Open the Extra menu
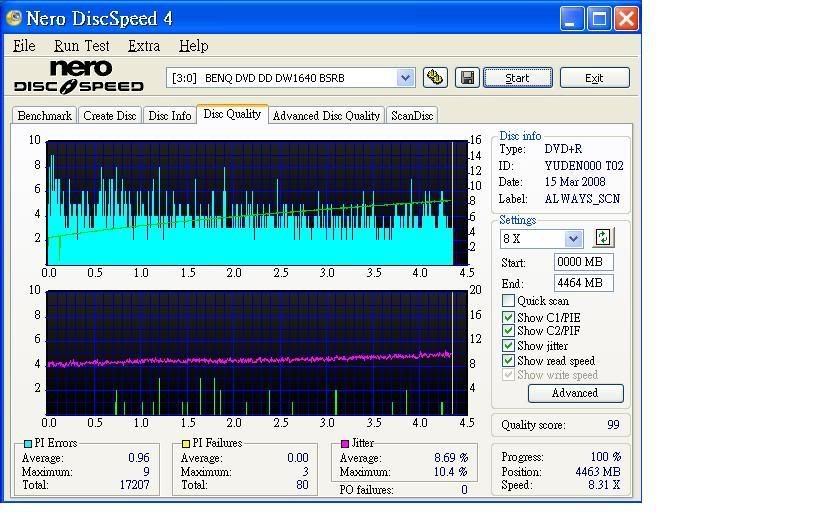The image size is (840, 525). click(144, 46)
